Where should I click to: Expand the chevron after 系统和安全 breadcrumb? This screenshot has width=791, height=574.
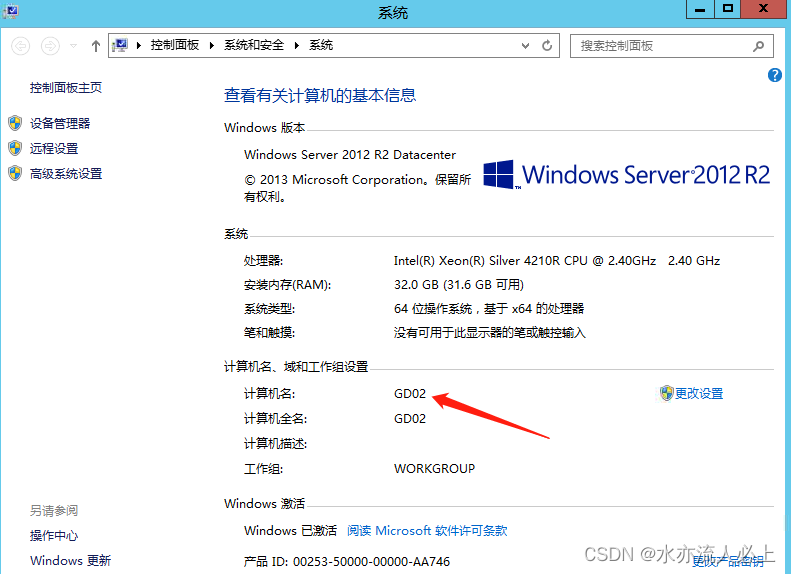pos(297,46)
